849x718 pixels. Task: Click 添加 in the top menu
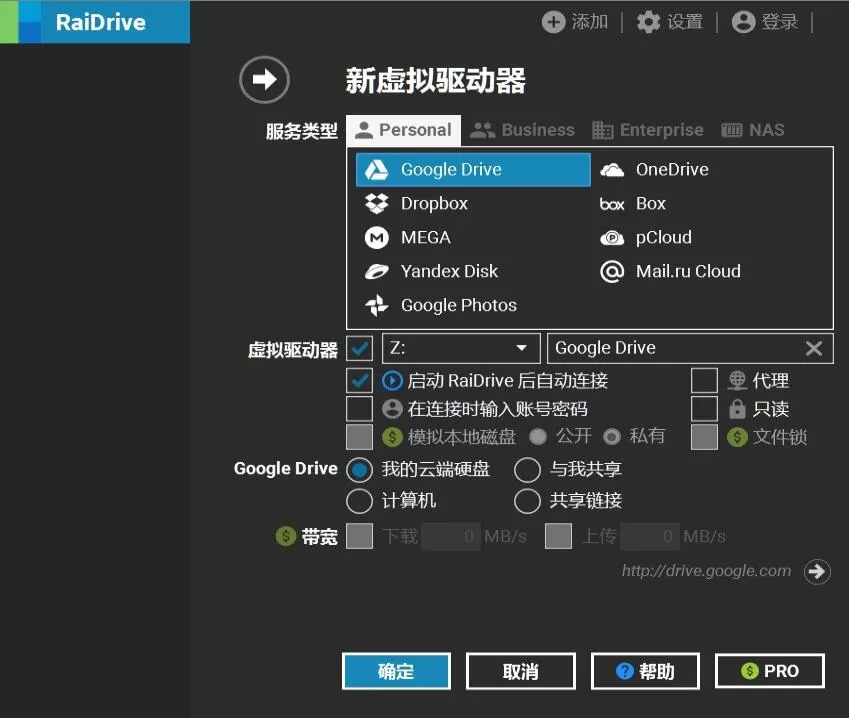pos(590,22)
